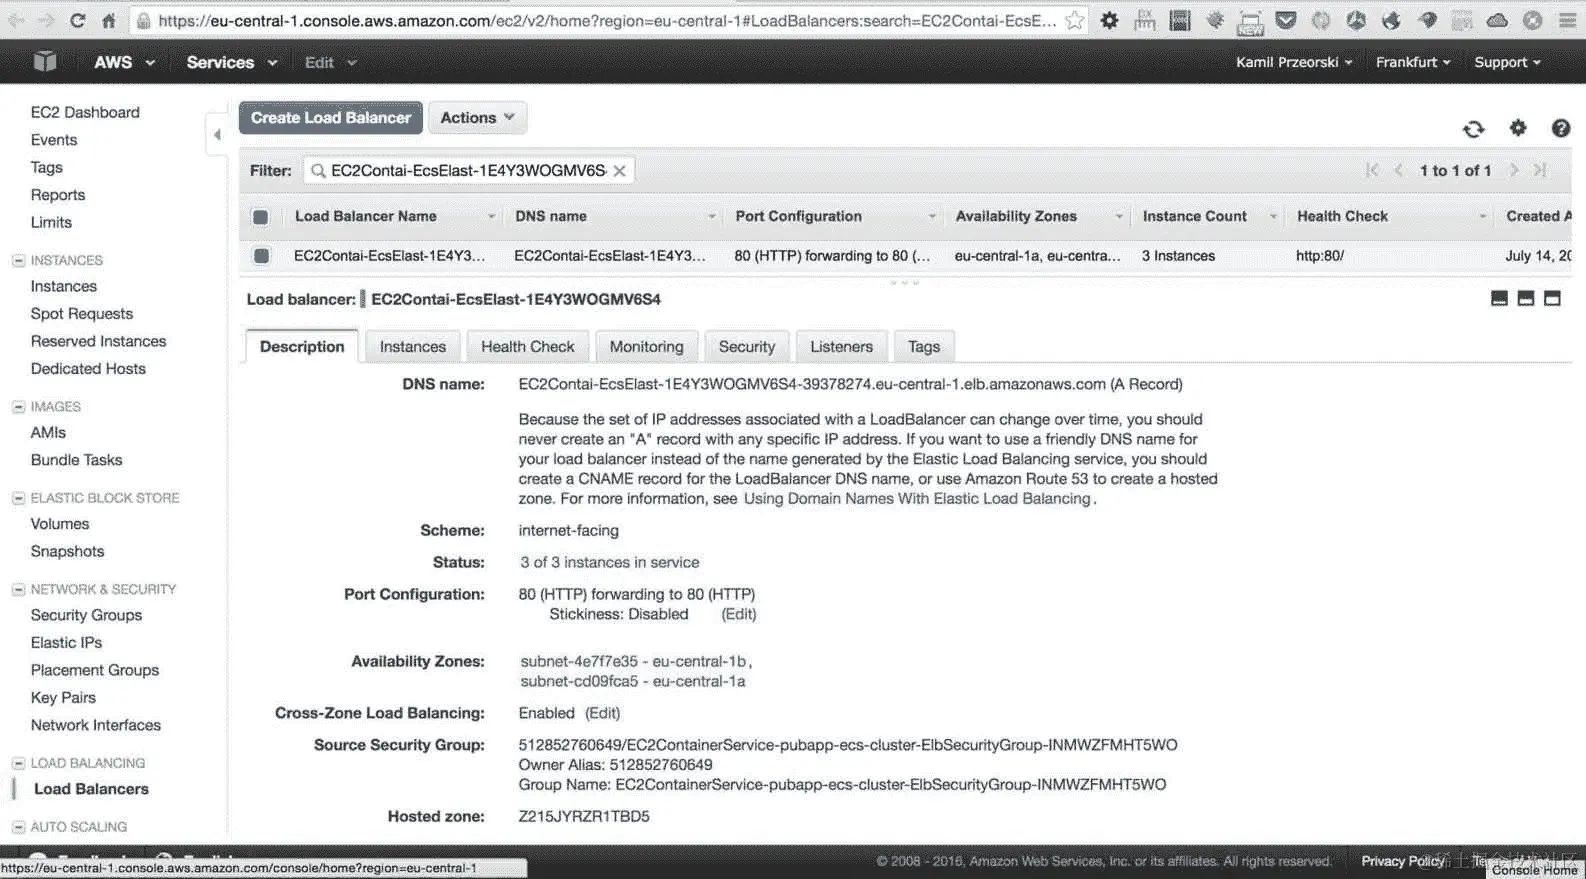Image resolution: width=1586 pixels, height=879 pixels.
Task: Click the filter search input field
Action: pyautogui.click(x=468, y=171)
